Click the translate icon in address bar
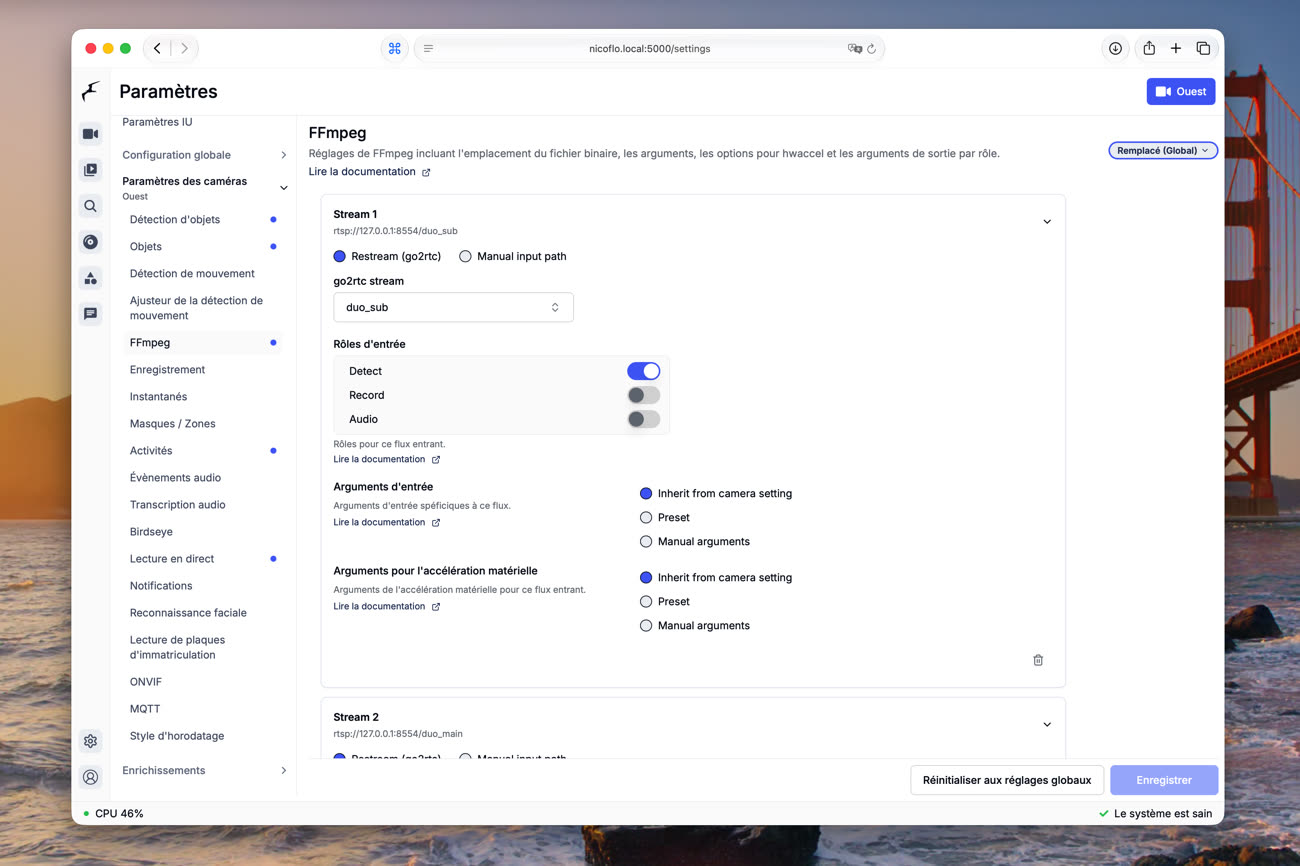This screenshot has width=1300, height=866. pos(854,48)
